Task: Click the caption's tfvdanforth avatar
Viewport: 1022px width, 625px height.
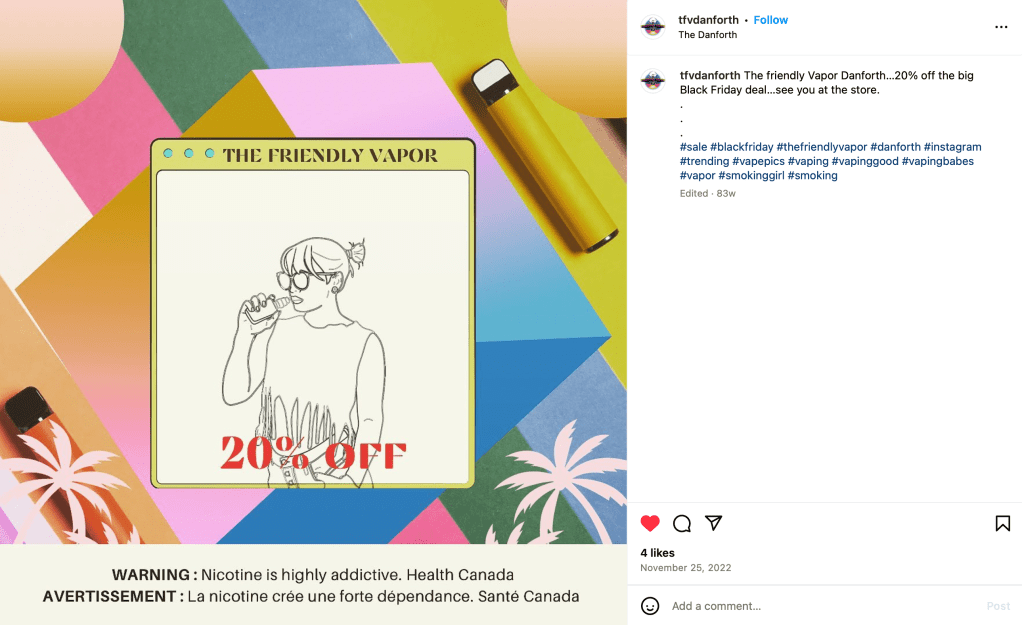Action: coord(652,81)
